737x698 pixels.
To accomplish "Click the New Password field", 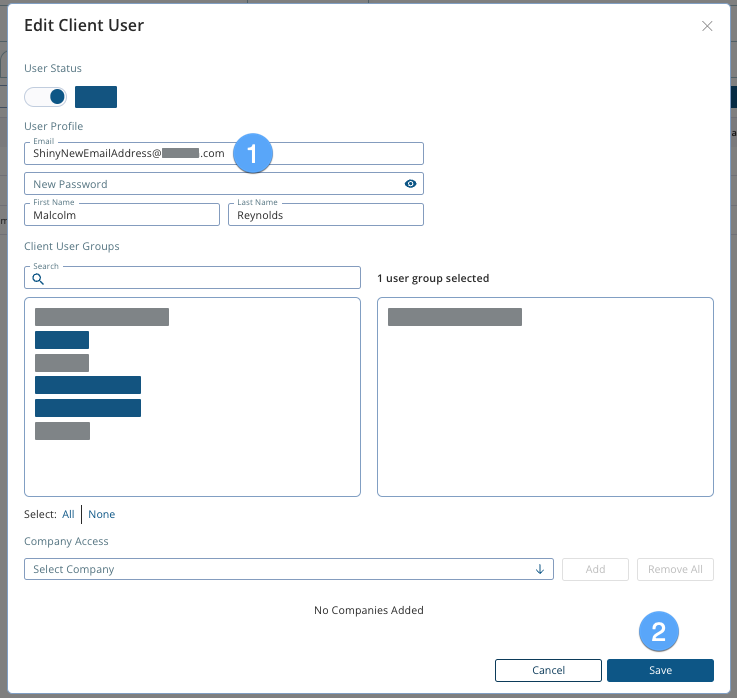I will pyautogui.click(x=224, y=184).
